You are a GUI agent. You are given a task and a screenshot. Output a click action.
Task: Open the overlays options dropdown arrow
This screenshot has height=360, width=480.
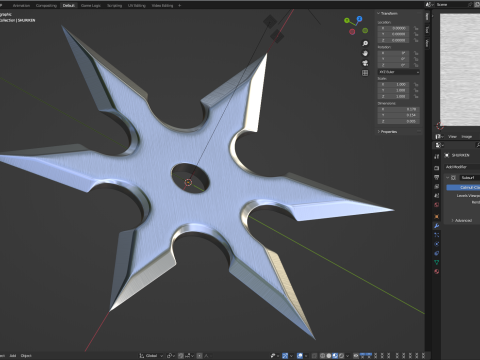click(x=306, y=356)
